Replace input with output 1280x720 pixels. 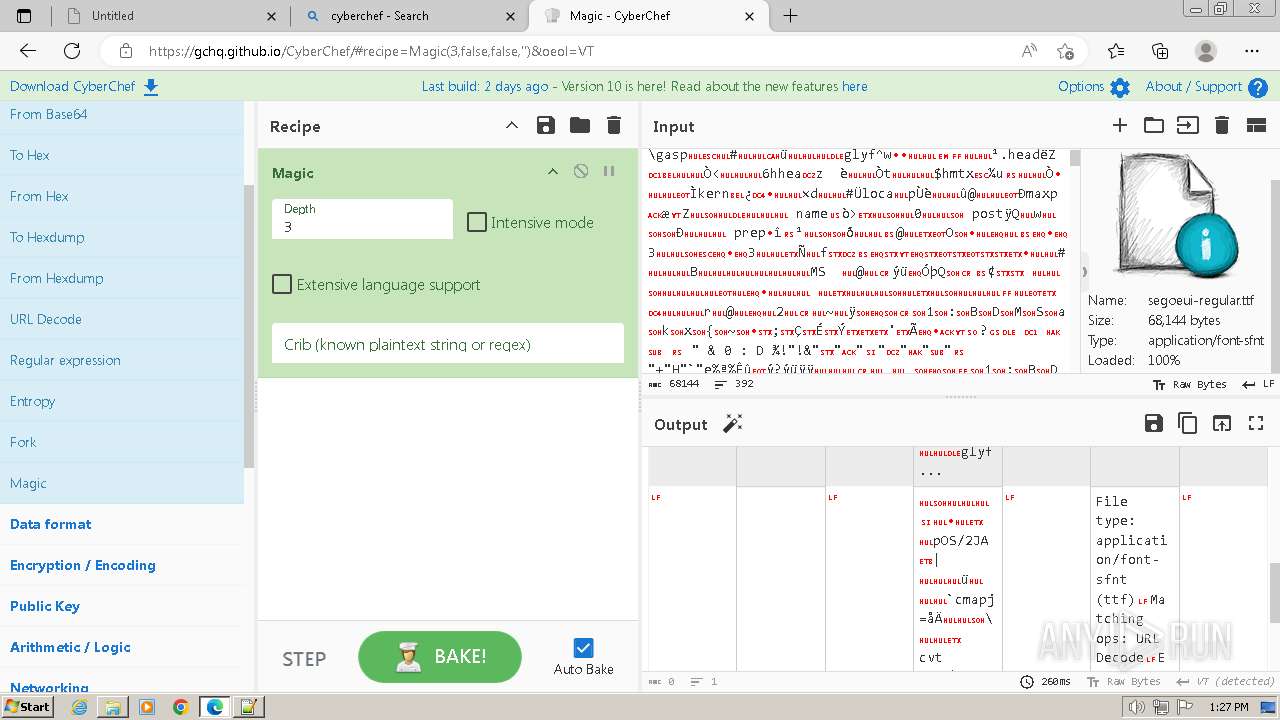pyautogui.click(x=1222, y=424)
